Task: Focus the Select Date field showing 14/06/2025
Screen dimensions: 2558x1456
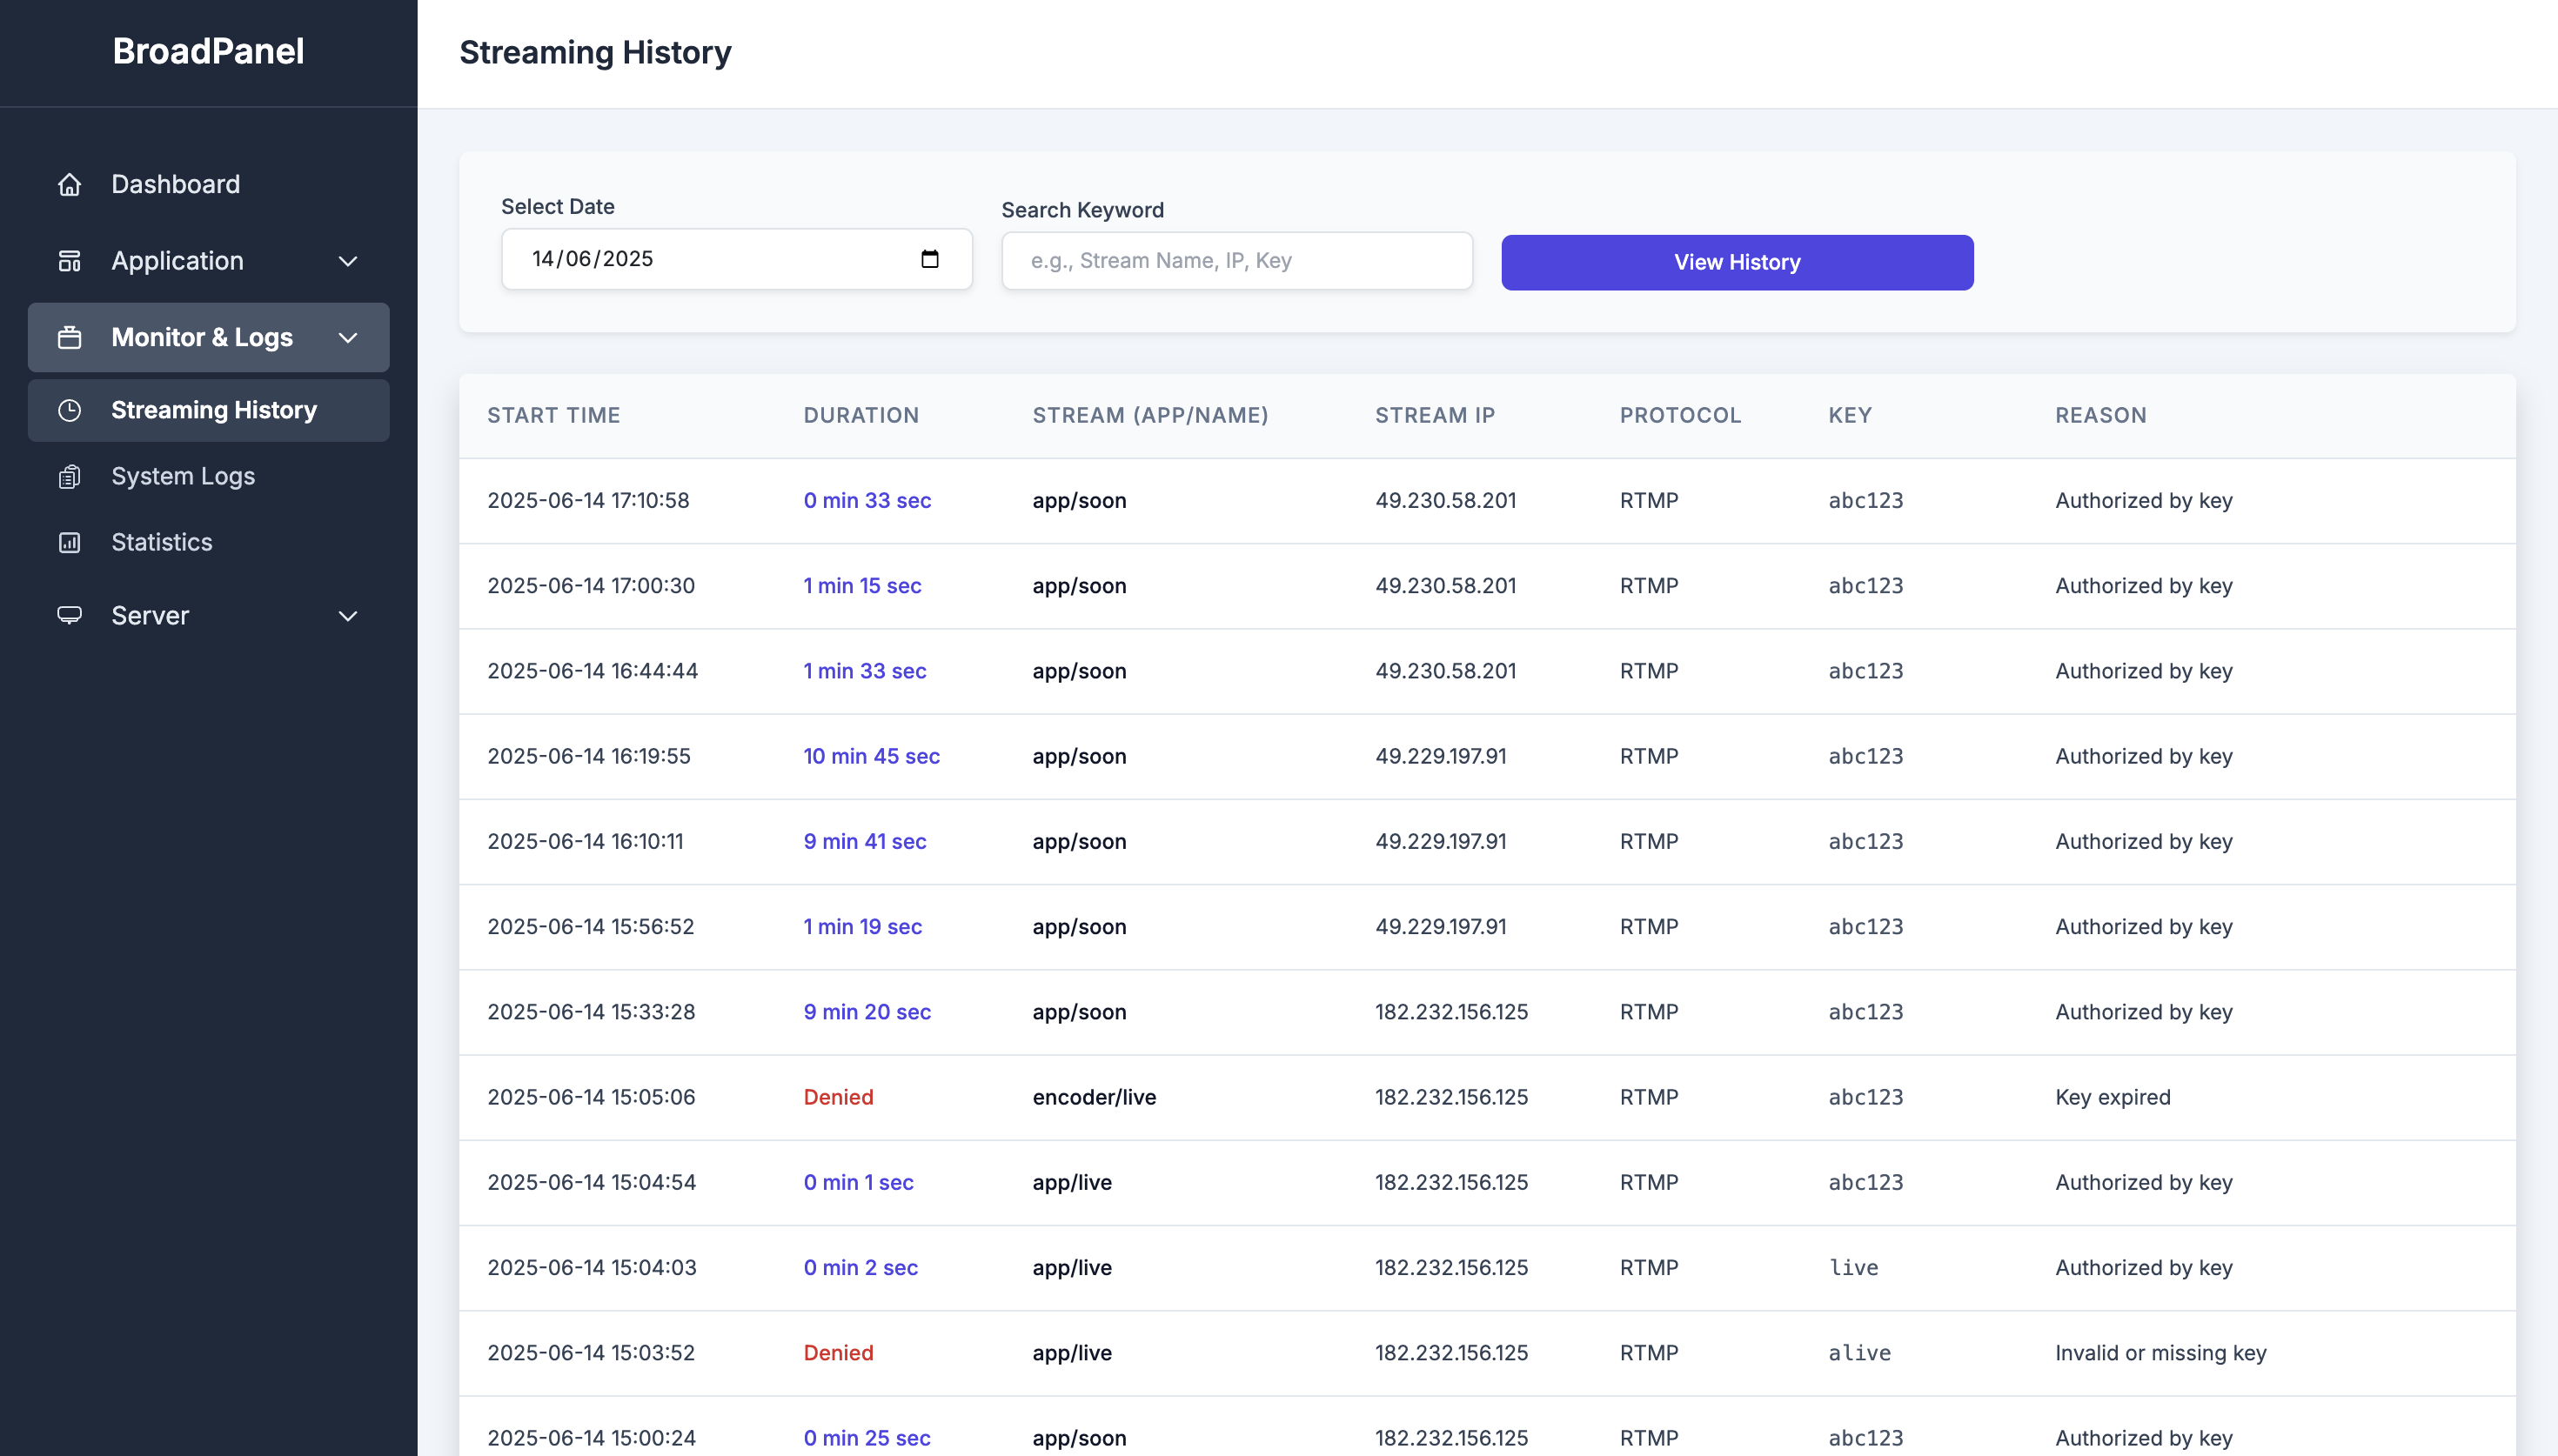Action: click(x=737, y=259)
